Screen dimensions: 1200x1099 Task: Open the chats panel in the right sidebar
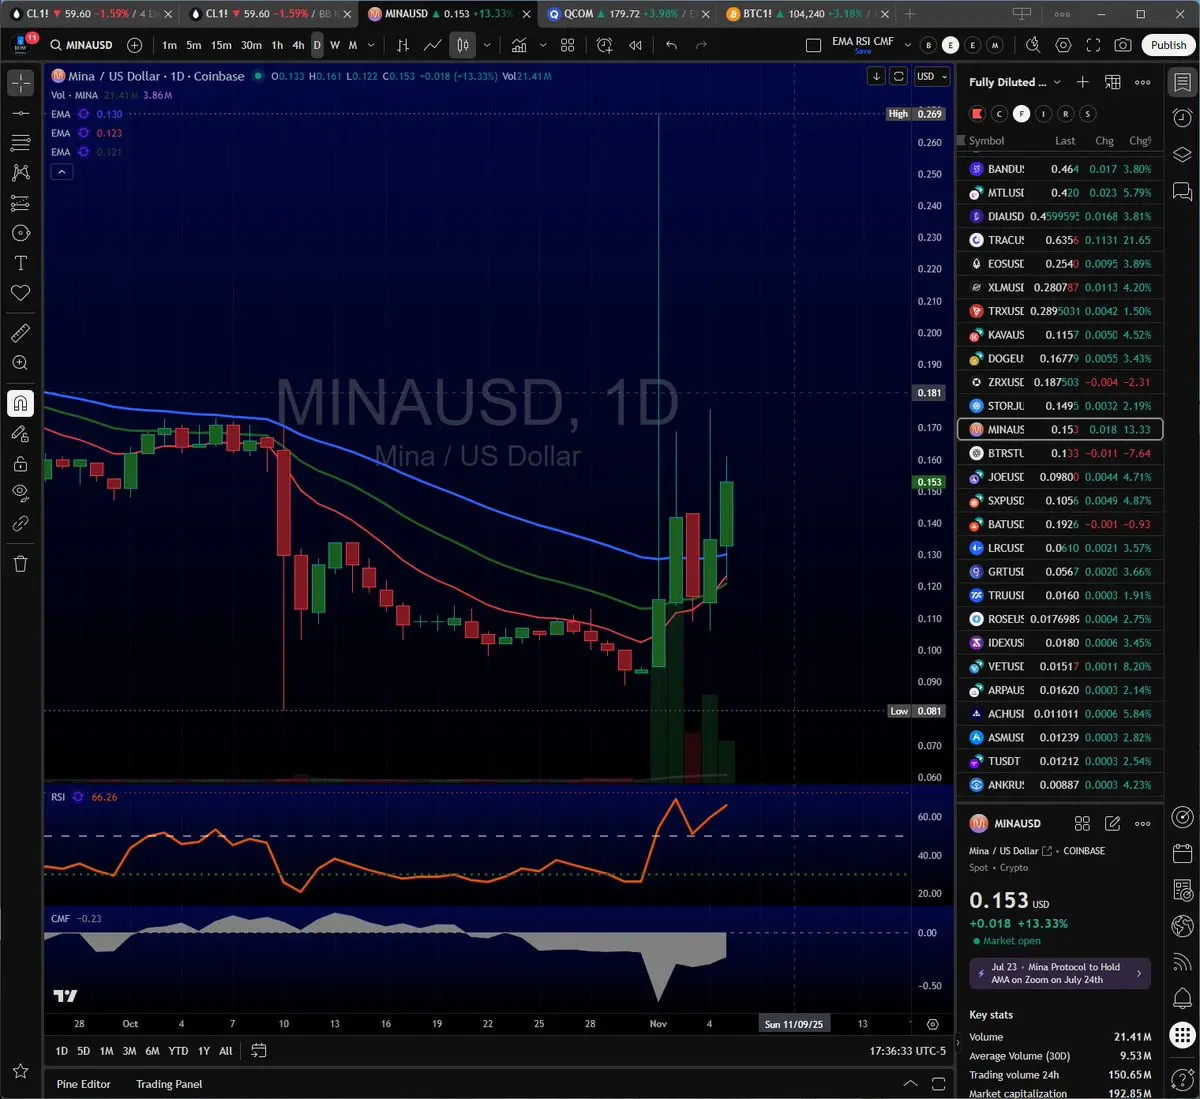point(1182,190)
